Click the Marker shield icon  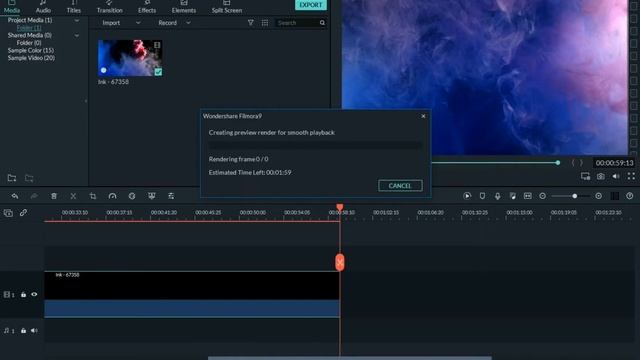click(x=482, y=196)
